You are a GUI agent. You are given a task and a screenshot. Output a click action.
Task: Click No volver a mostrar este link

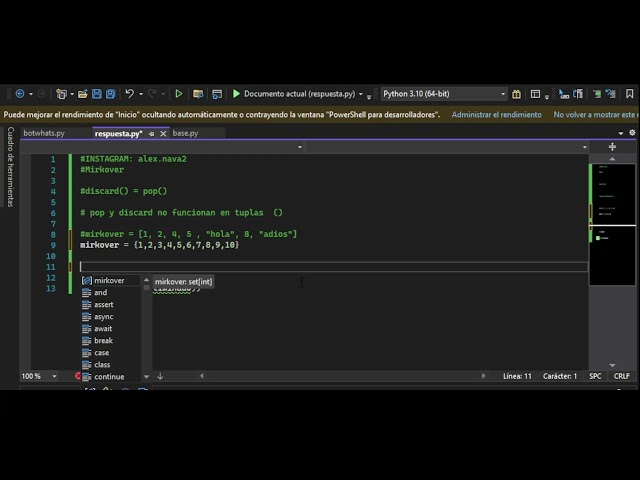[x=596, y=115]
